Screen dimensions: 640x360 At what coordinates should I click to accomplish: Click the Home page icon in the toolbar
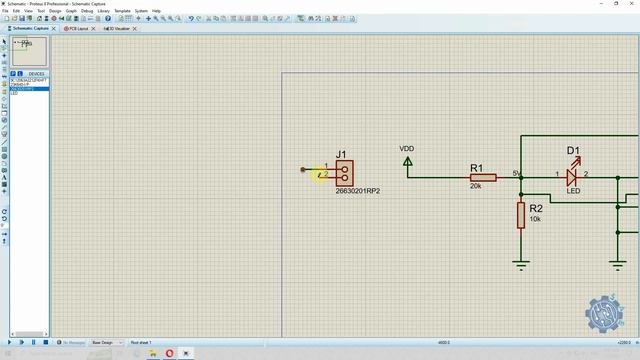(39, 19)
